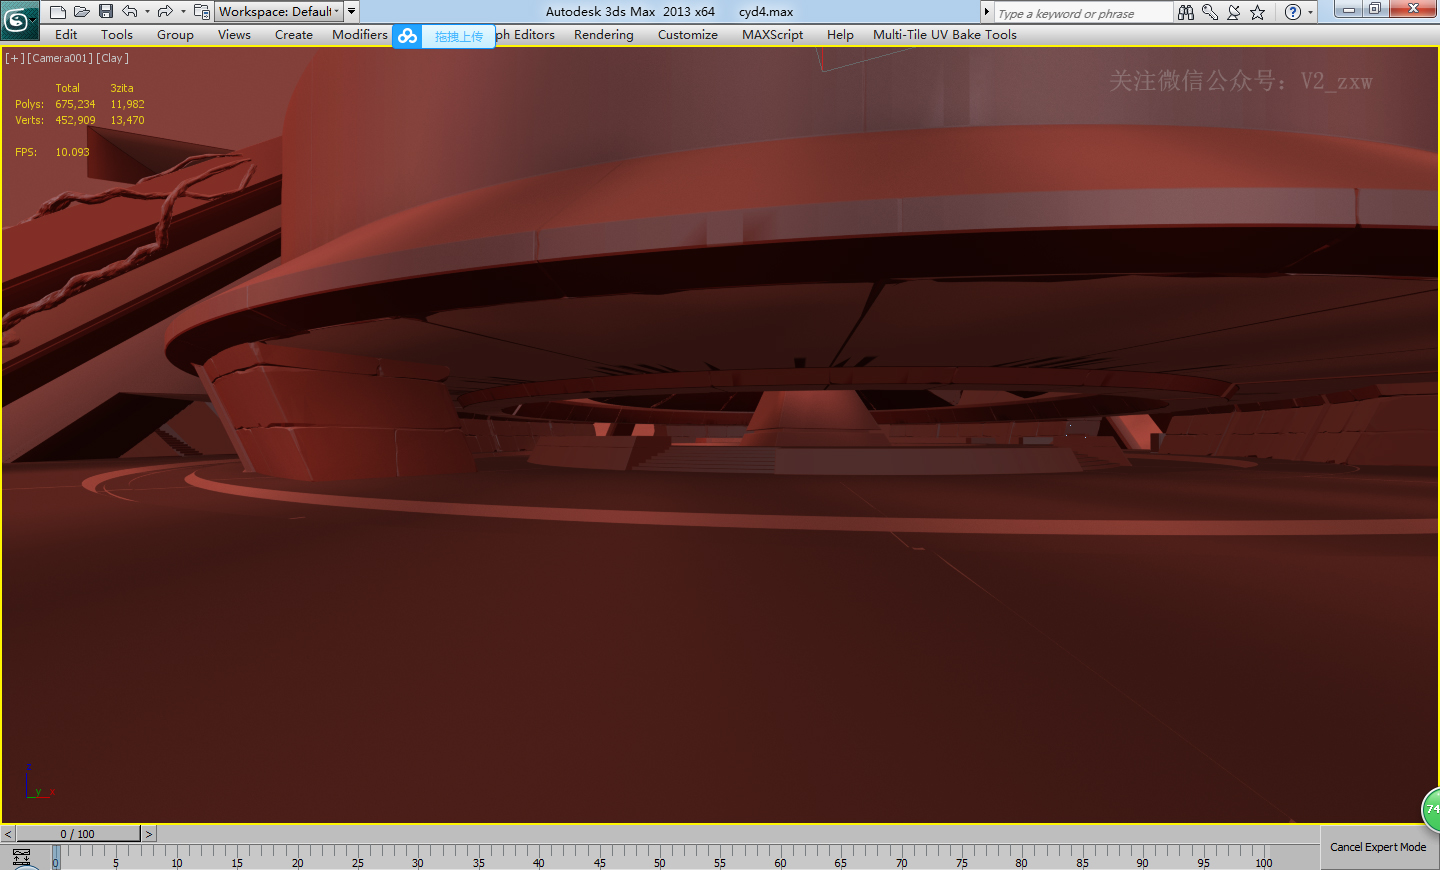The image size is (1440, 870).
Task: Open the Workspace: Default dropdown
Action: coord(279,12)
